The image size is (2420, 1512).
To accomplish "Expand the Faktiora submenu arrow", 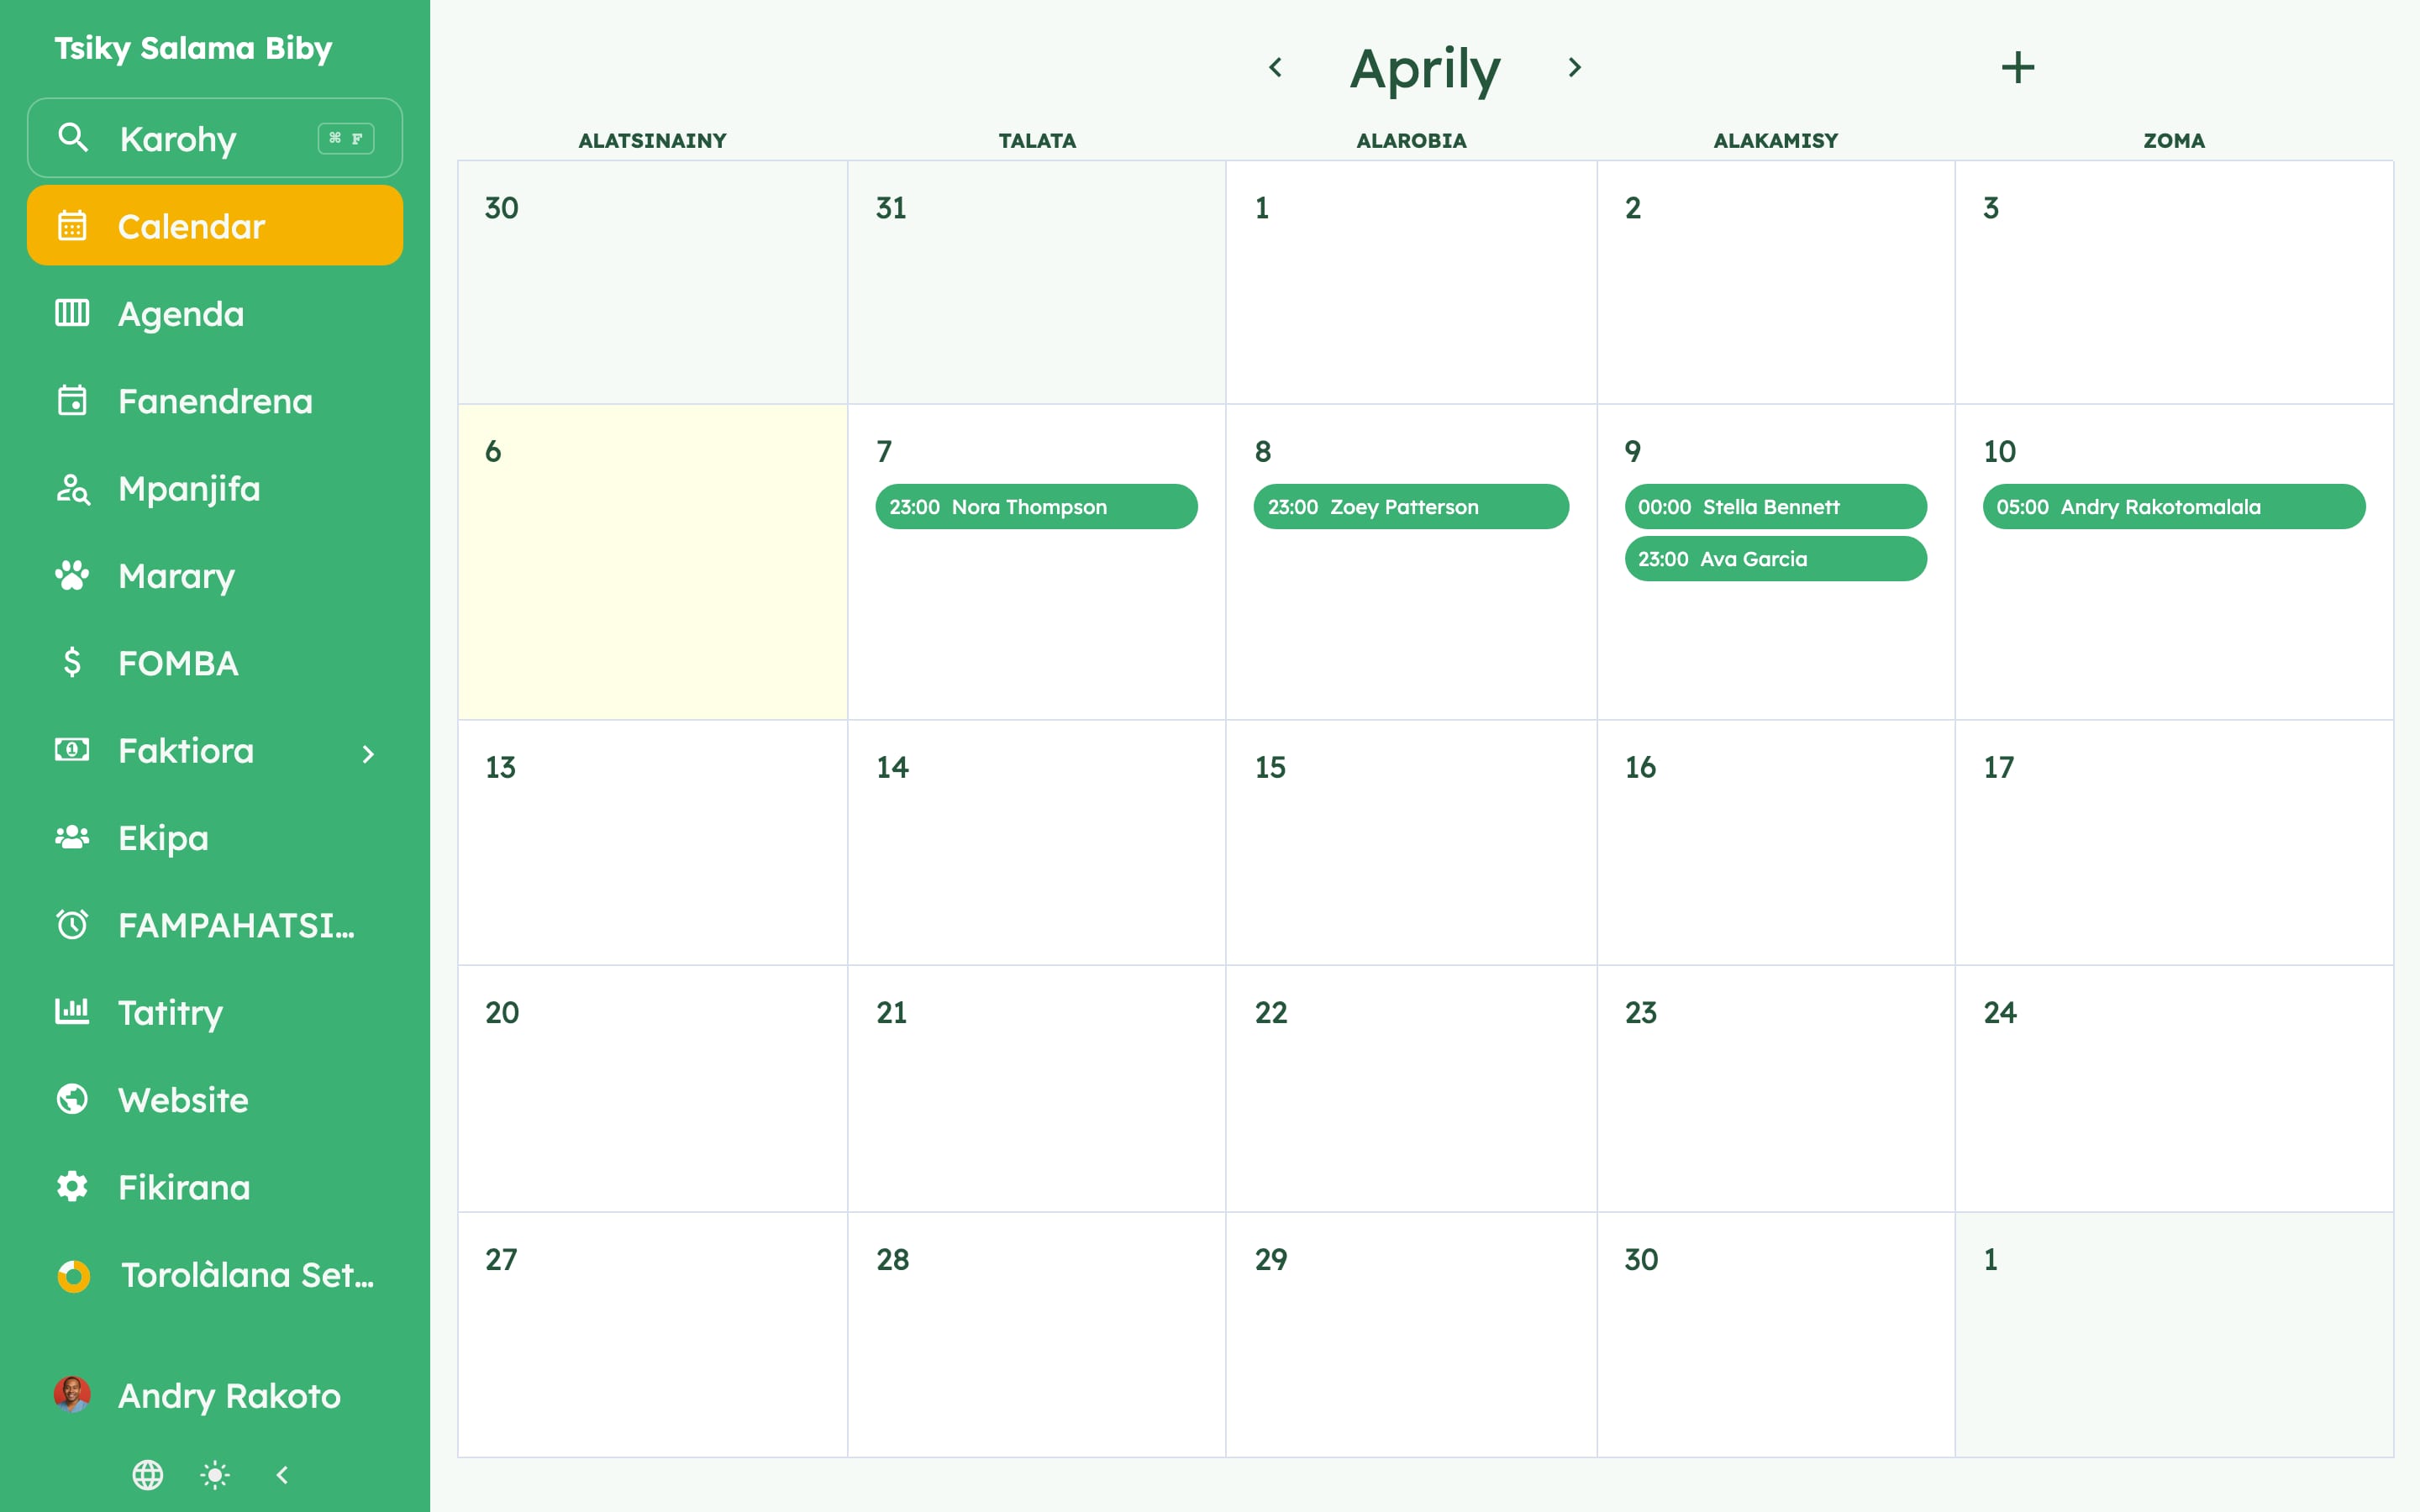I will tap(368, 753).
